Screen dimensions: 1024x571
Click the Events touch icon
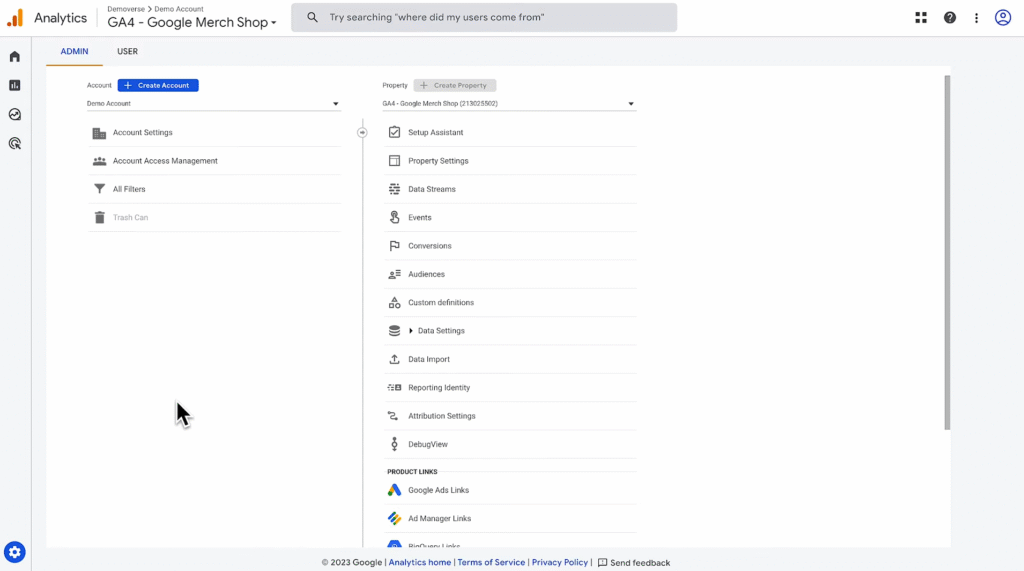pos(394,218)
